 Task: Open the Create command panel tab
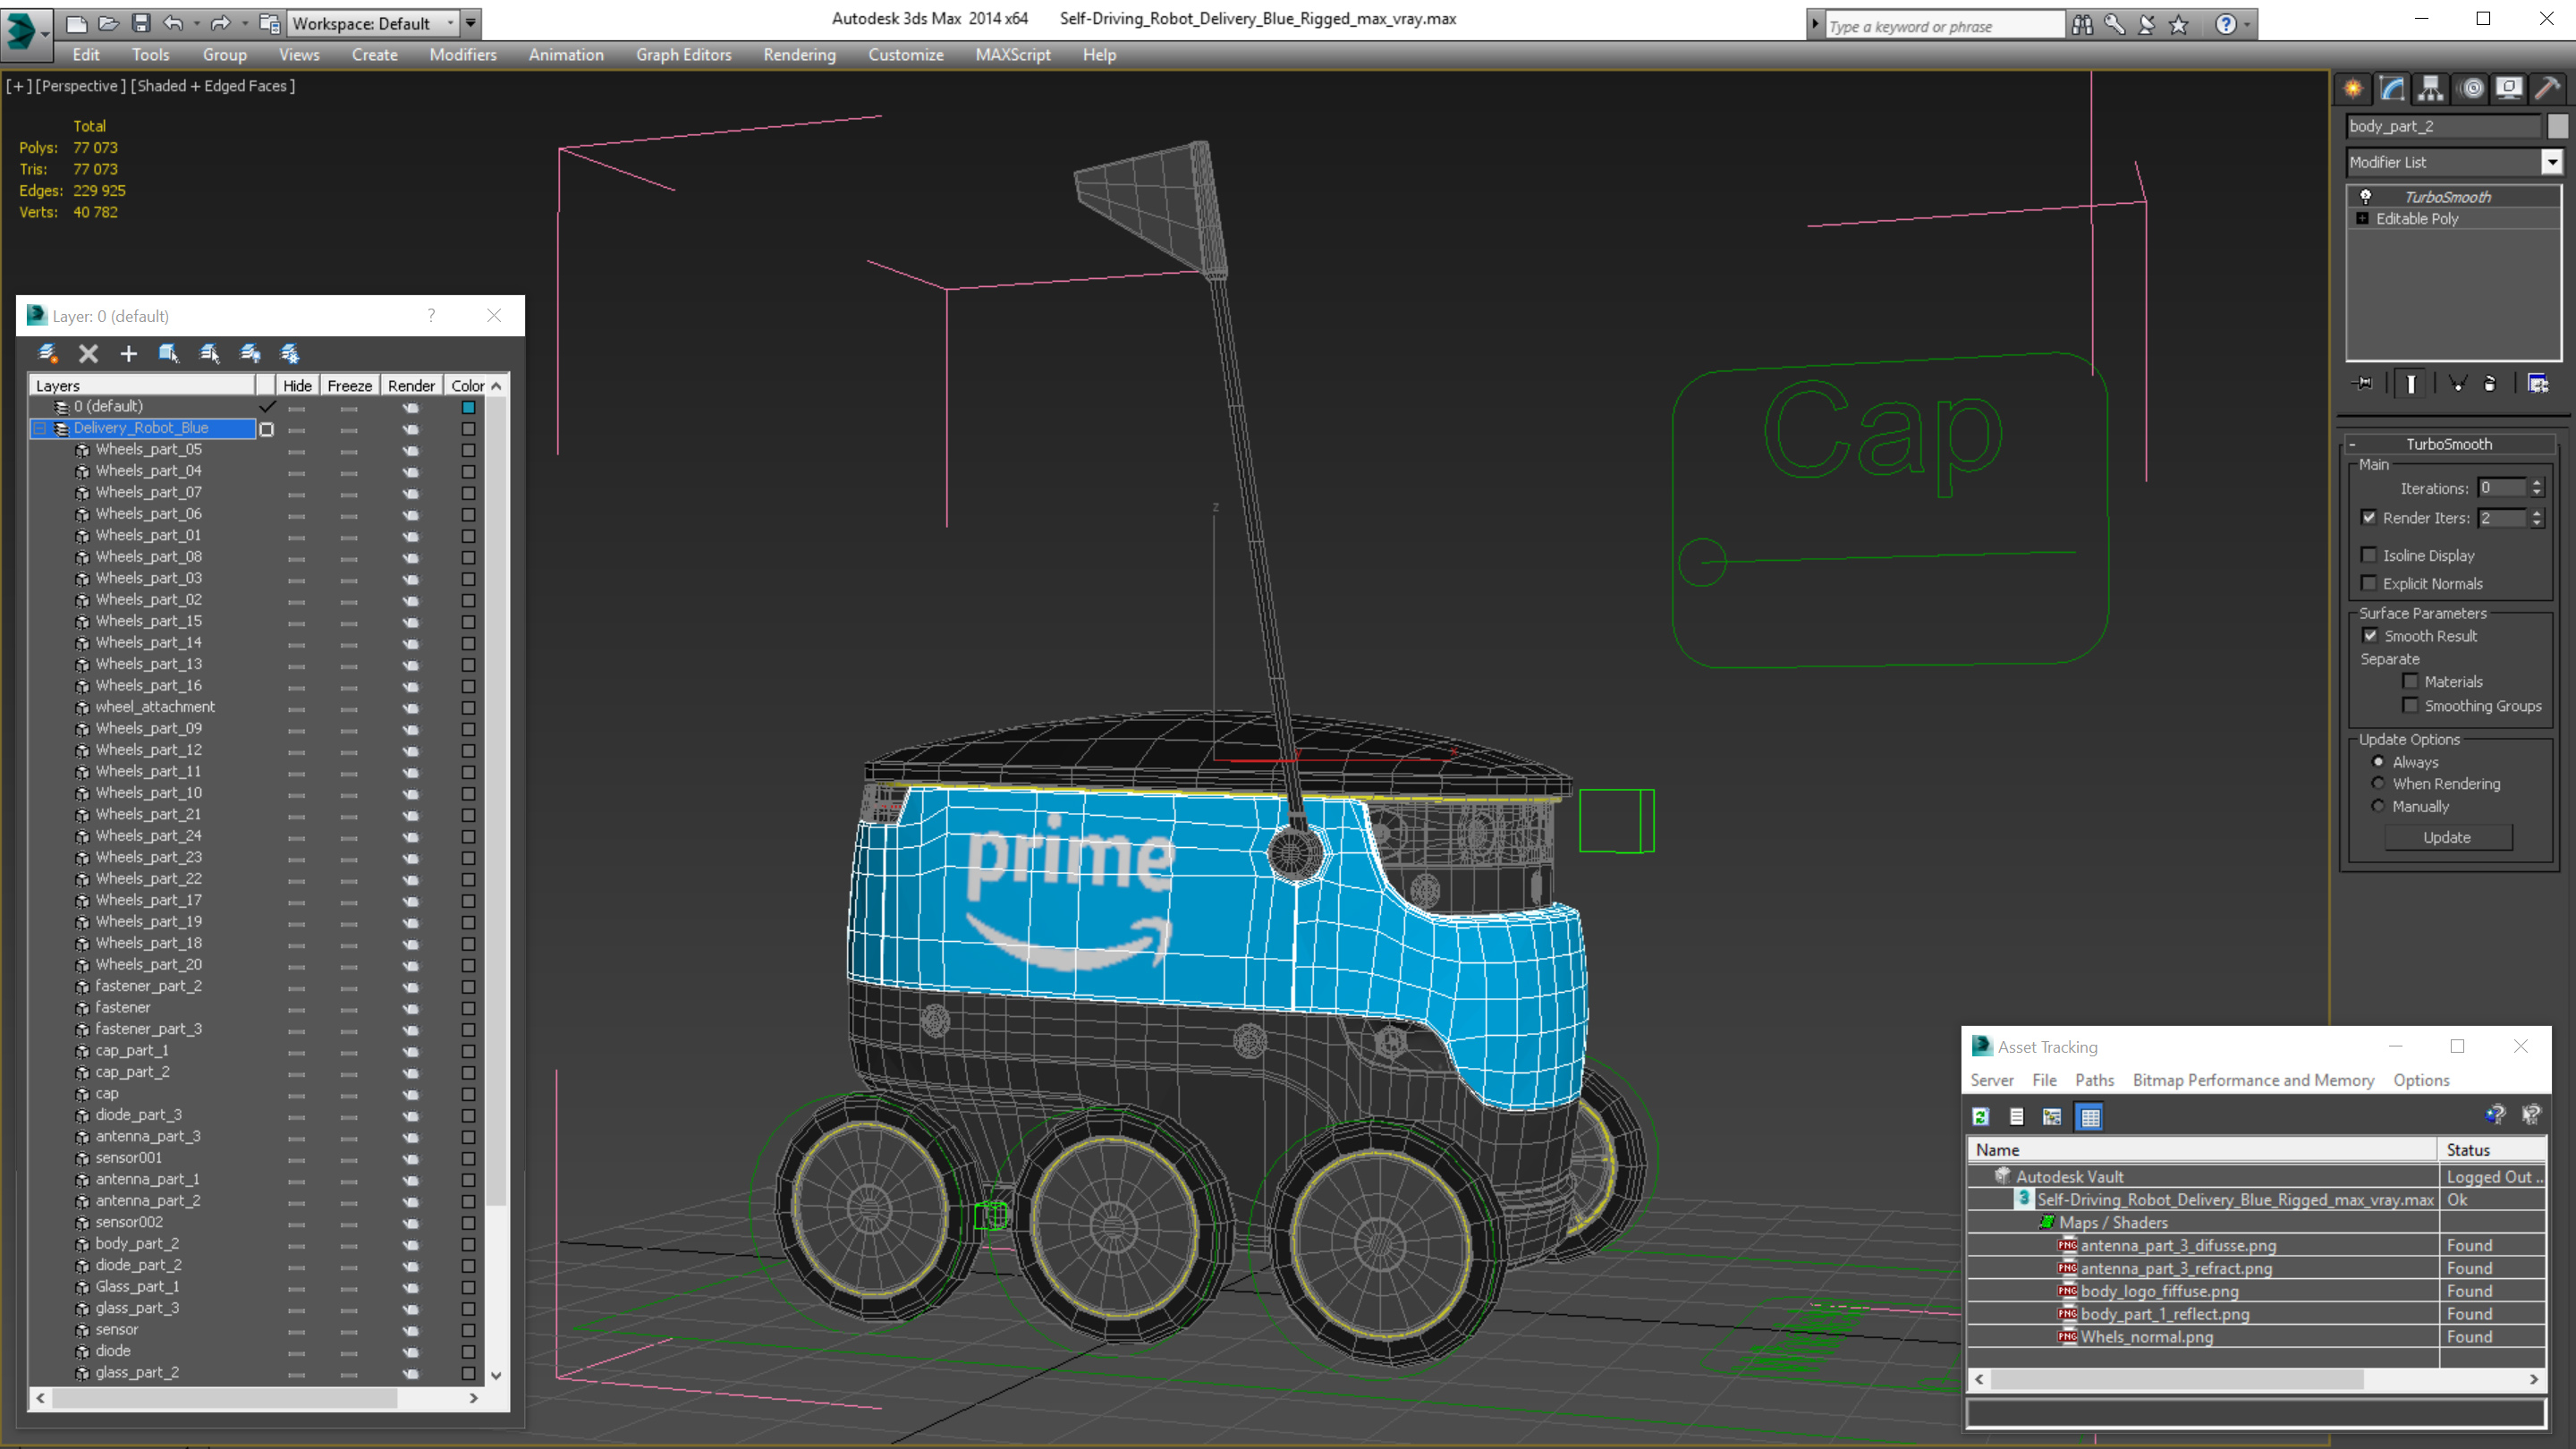point(2354,89)
